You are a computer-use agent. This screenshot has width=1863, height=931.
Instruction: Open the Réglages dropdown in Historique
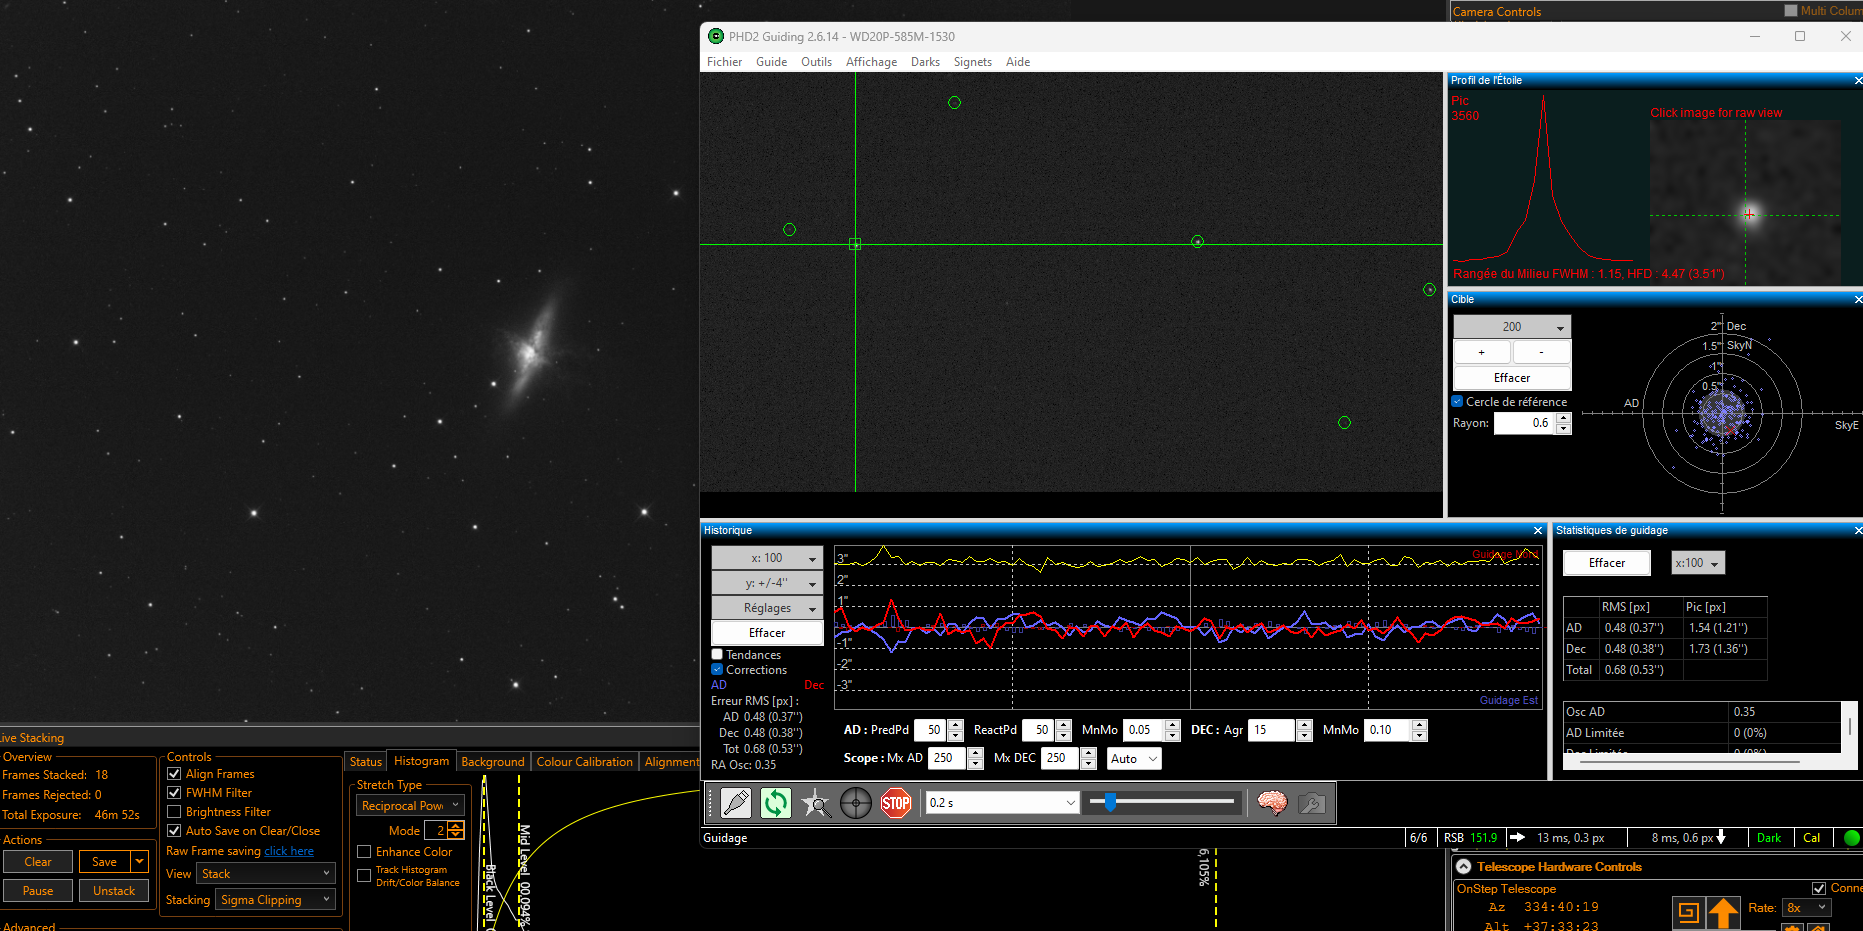(767, 608)
